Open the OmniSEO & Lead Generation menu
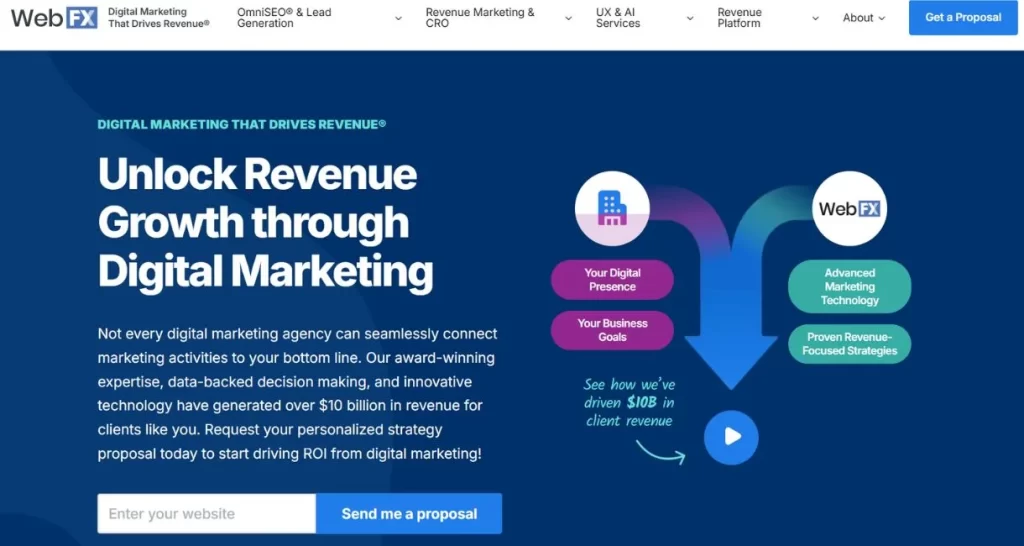Image resolution: width=1024 pixels, height=546 pixels. (284, 18)
